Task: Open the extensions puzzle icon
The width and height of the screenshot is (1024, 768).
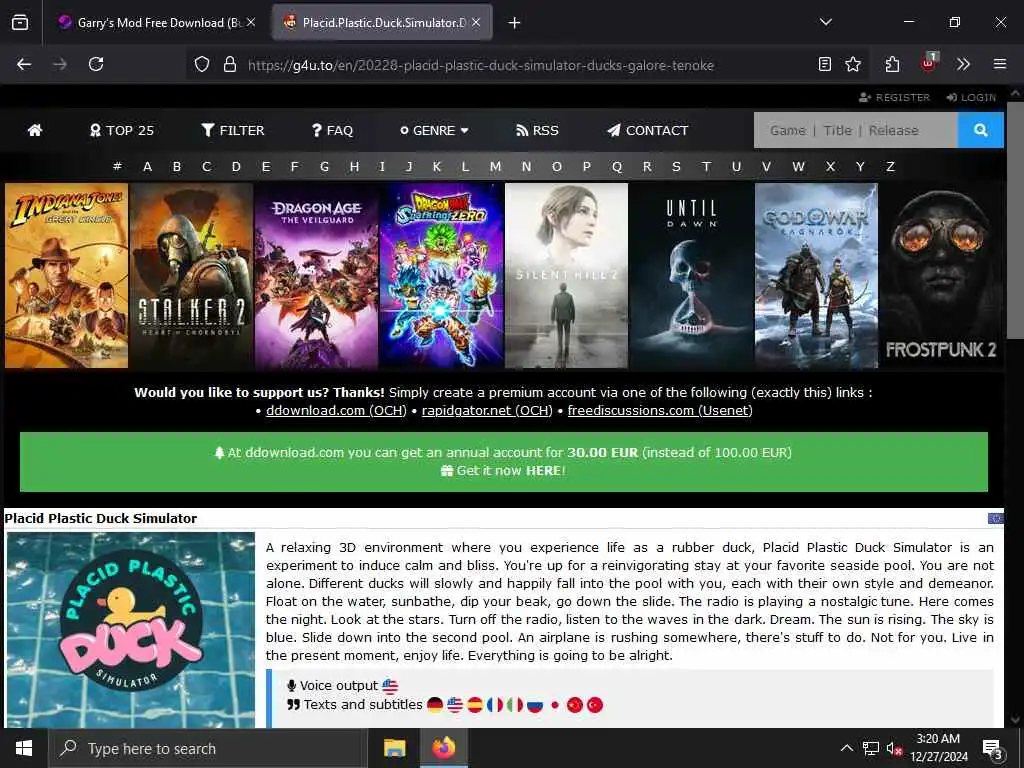Action: (892, 64)
